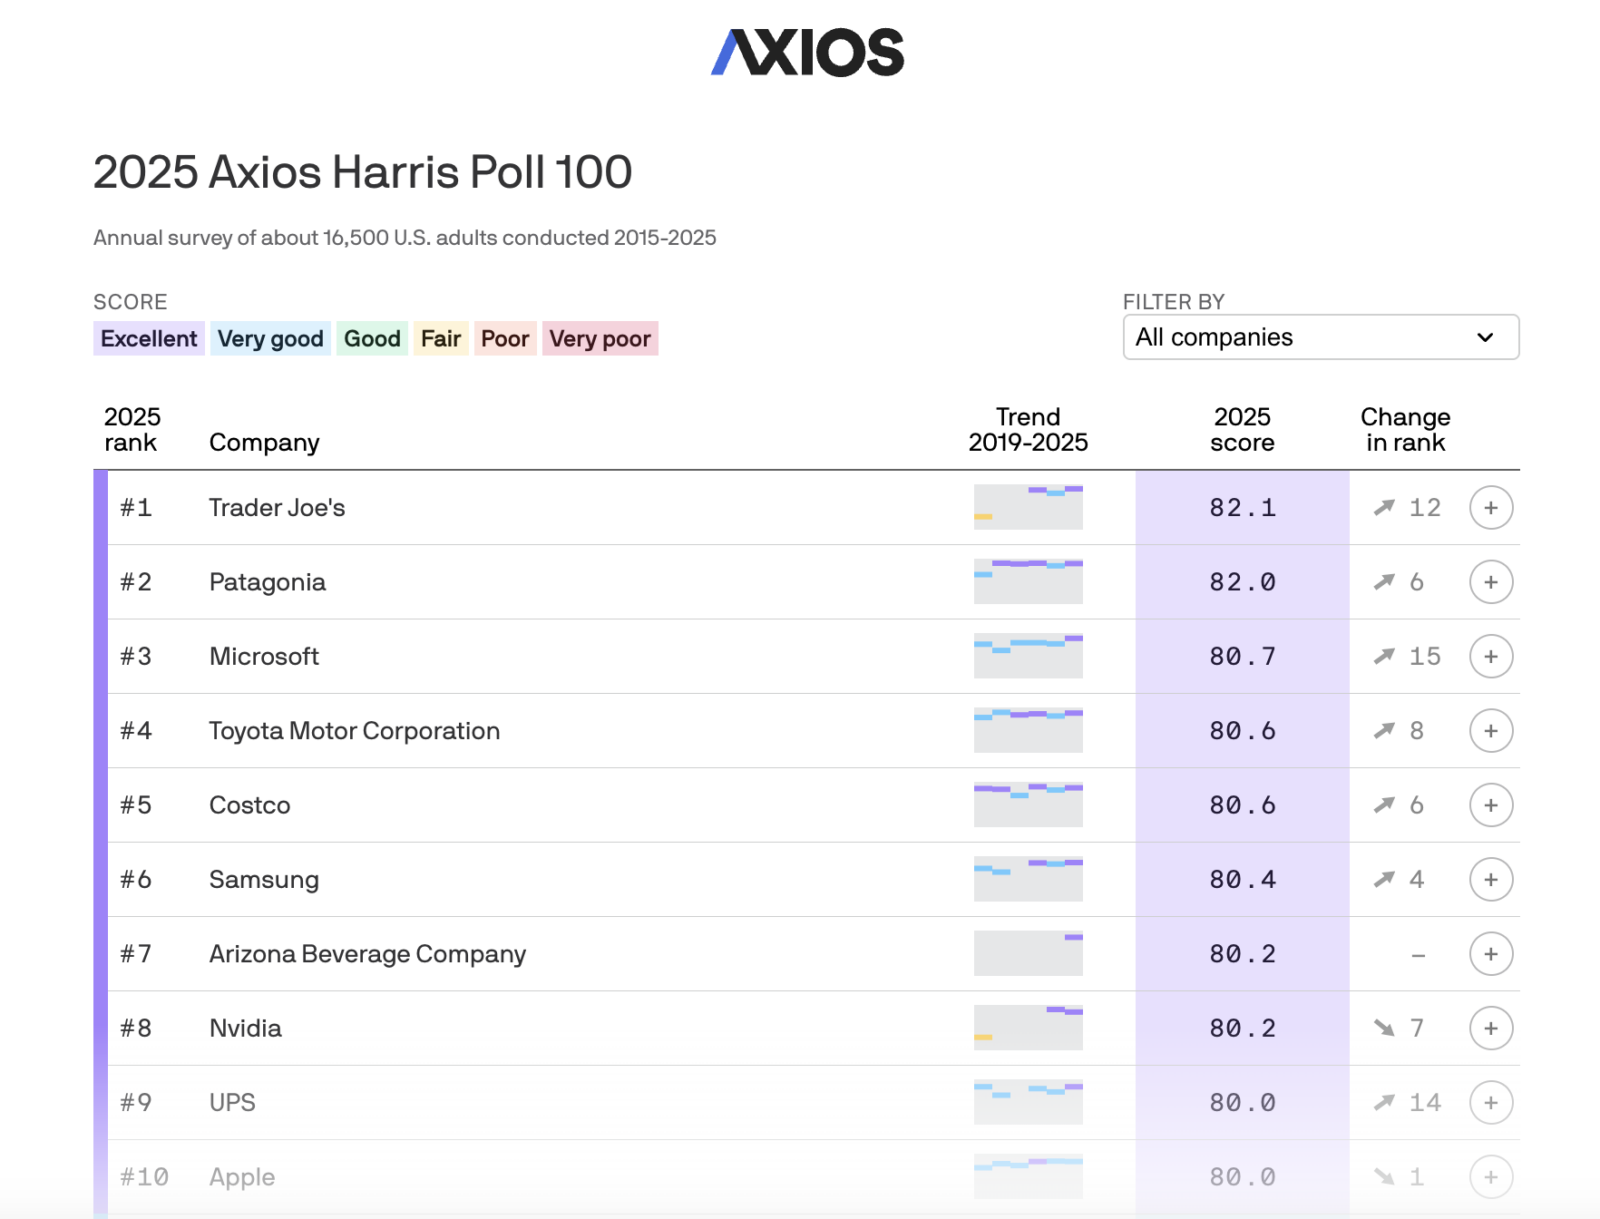Open Microsoft row details with plus icon
The image size is (1600, 1219).
point(1490,657)
